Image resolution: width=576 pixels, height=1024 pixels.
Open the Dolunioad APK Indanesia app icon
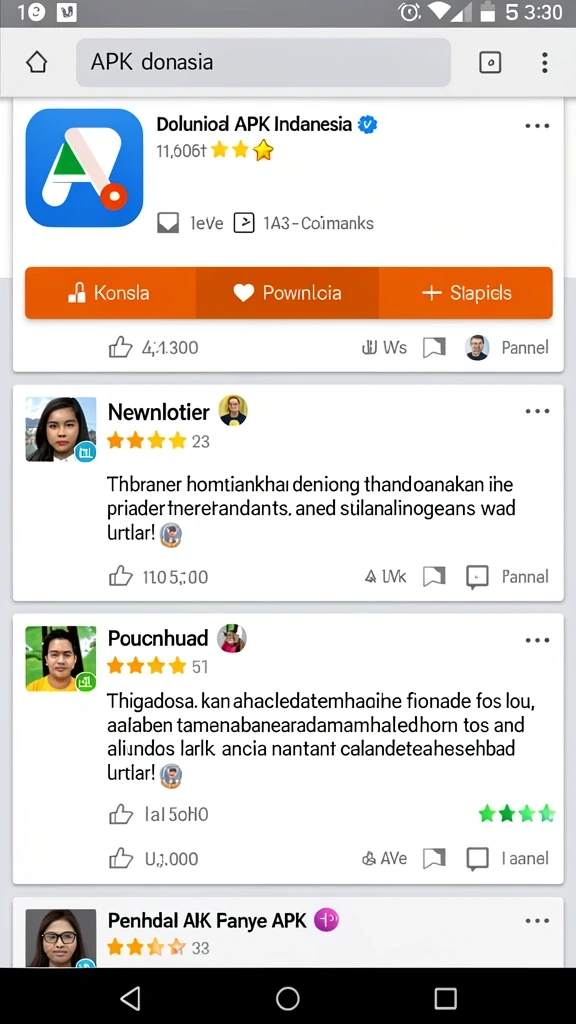pos(84,168)
